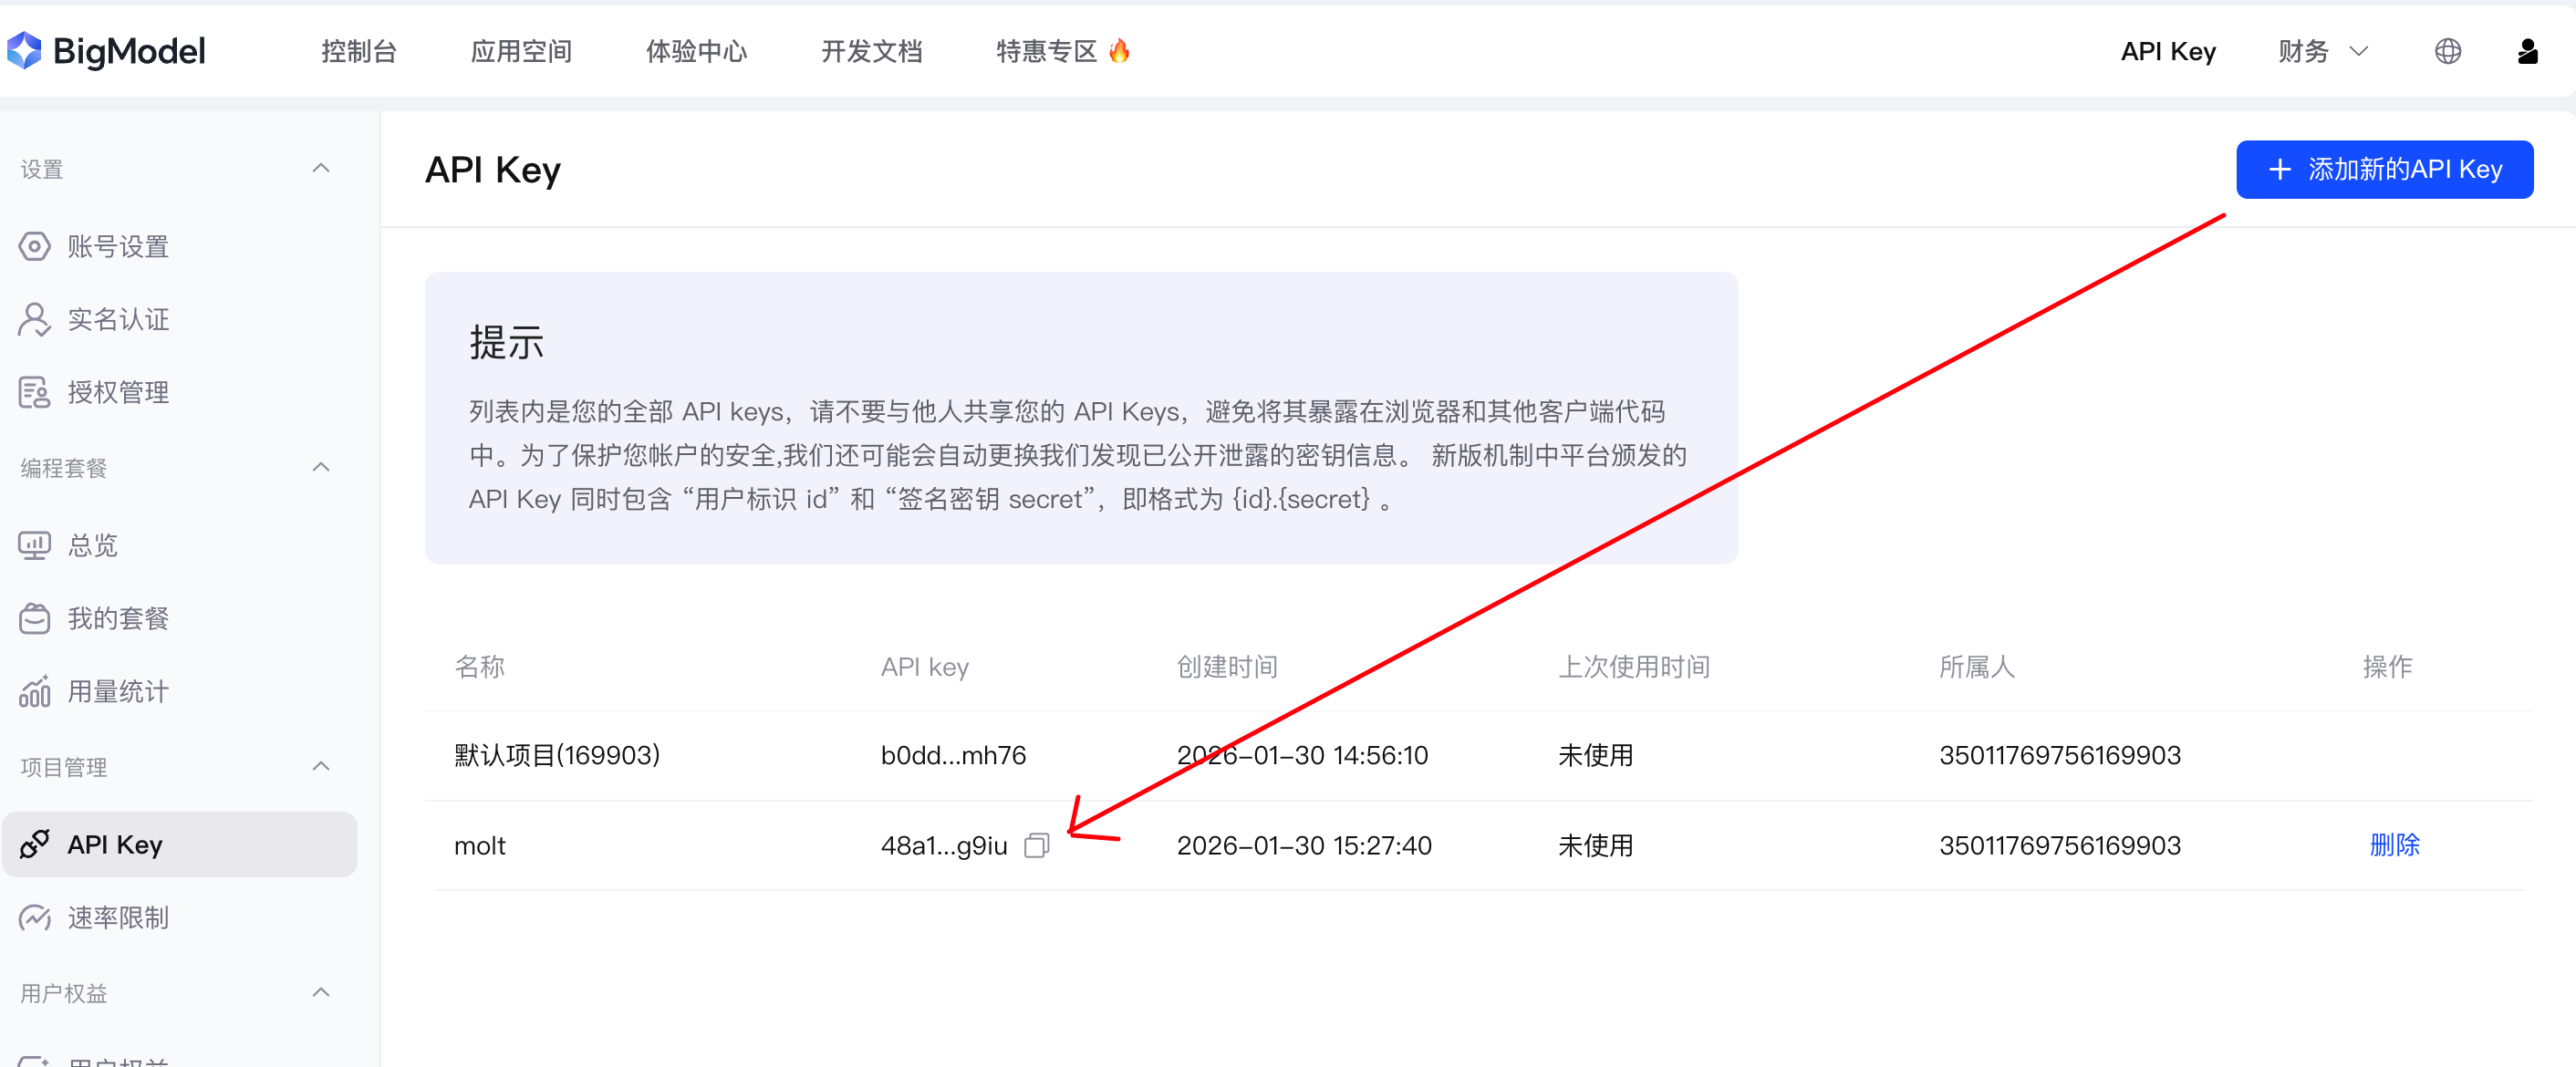Click the 名称 column header

tap(479, 667)
